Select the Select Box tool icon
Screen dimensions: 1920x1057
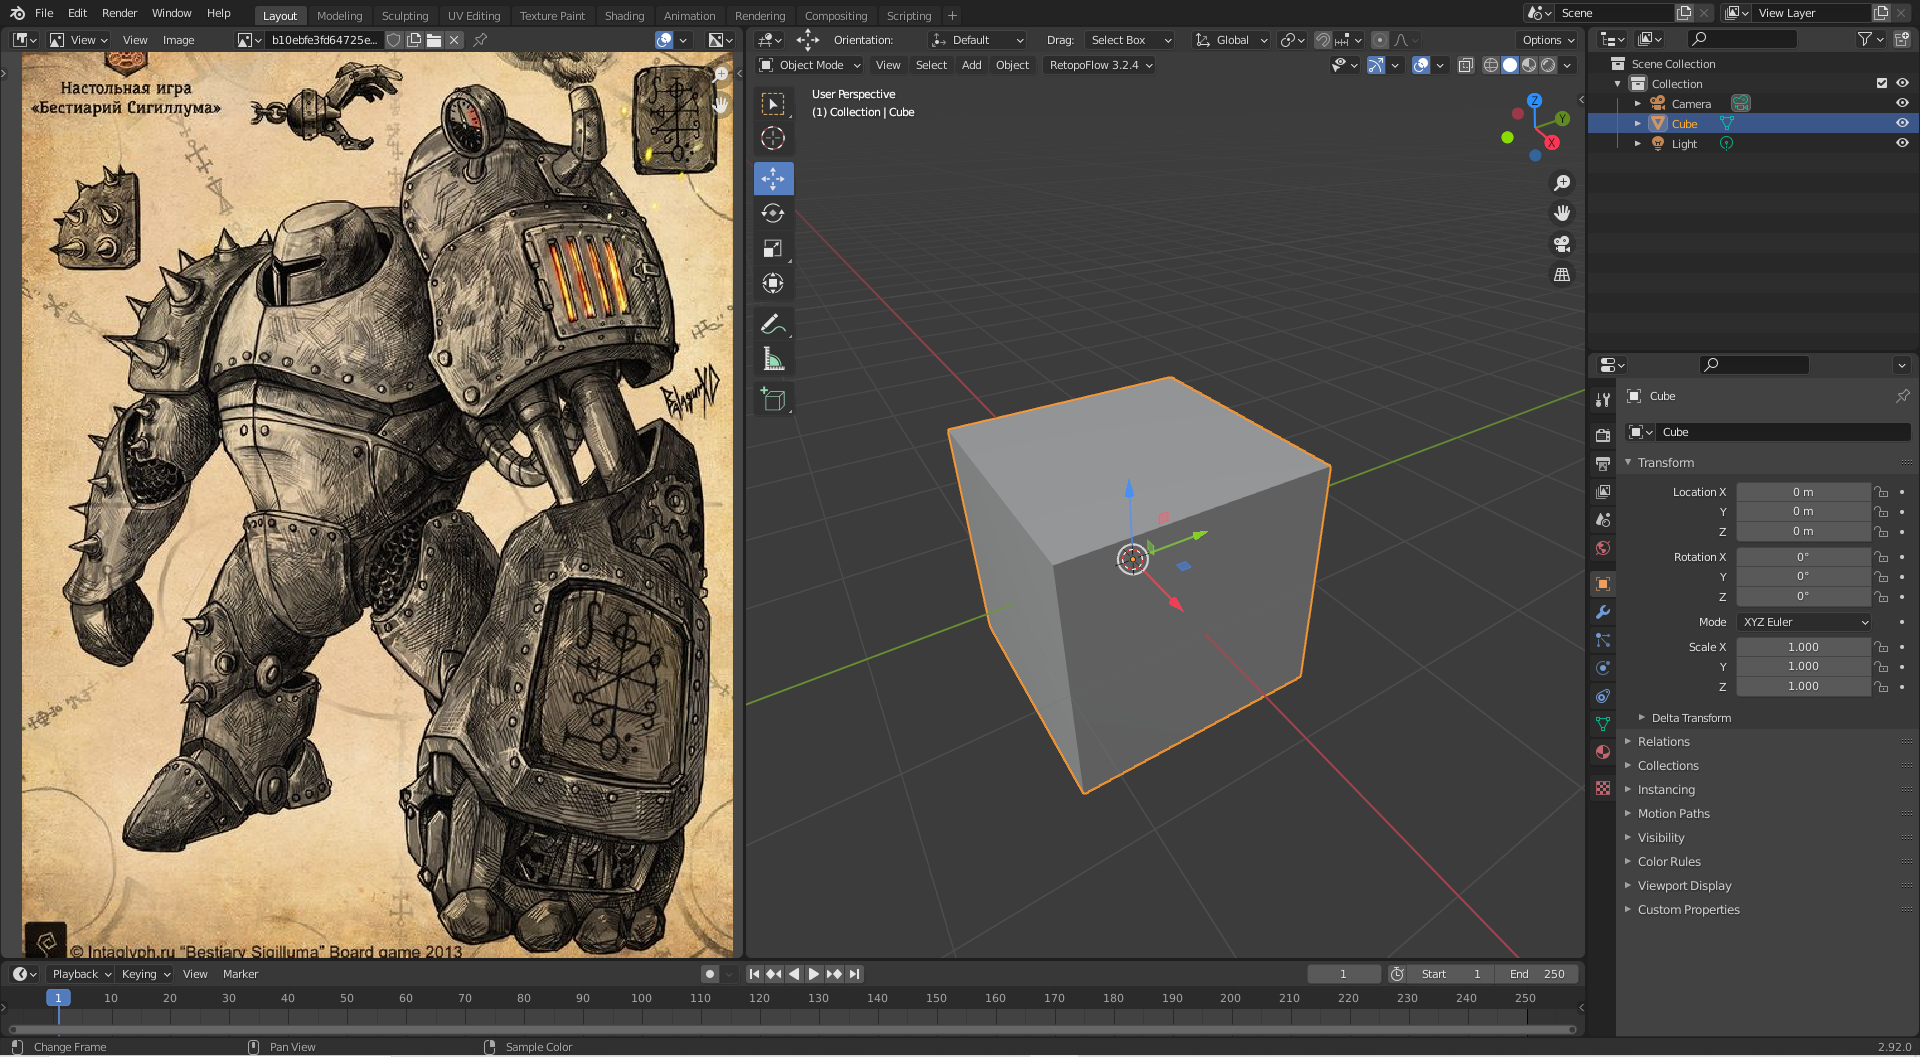pyautogui.click(x=773, y=104)
